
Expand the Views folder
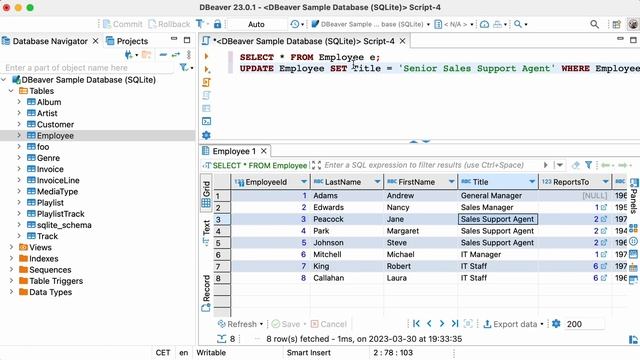[11, 247]
